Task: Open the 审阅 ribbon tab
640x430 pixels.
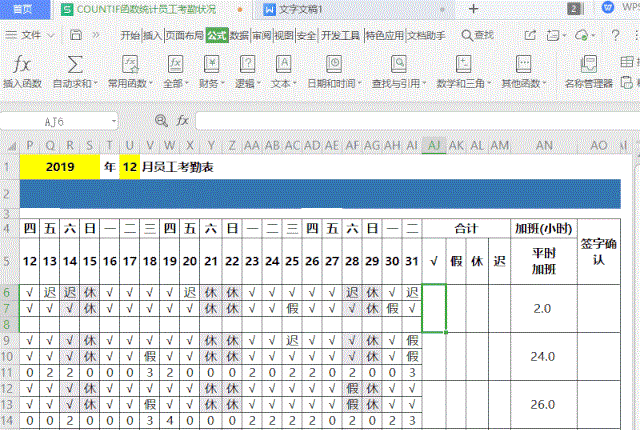Action: click(x=262, y=35)
